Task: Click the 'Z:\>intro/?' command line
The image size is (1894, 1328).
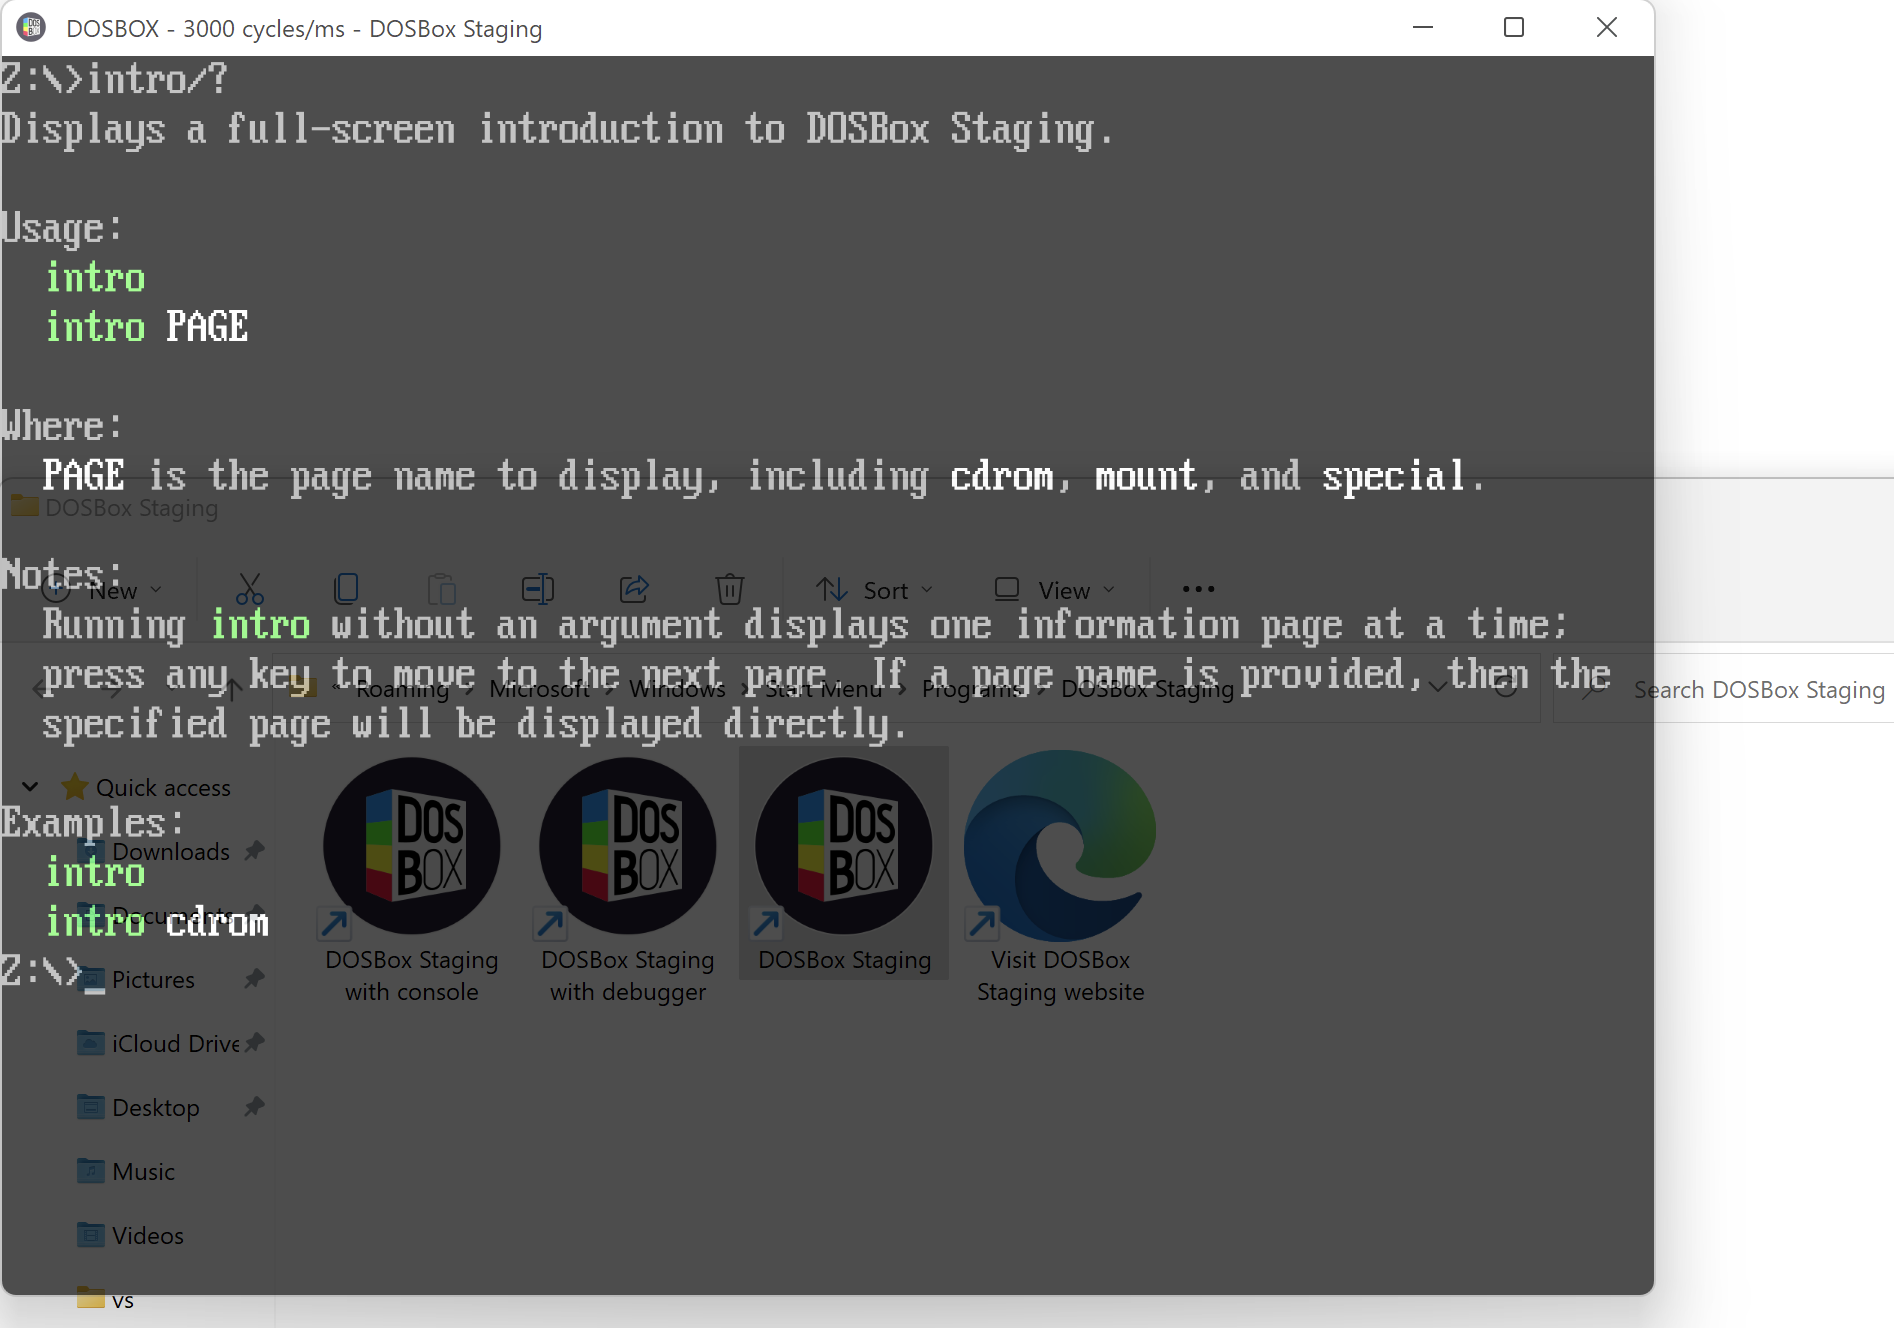Action: [114, 79]
